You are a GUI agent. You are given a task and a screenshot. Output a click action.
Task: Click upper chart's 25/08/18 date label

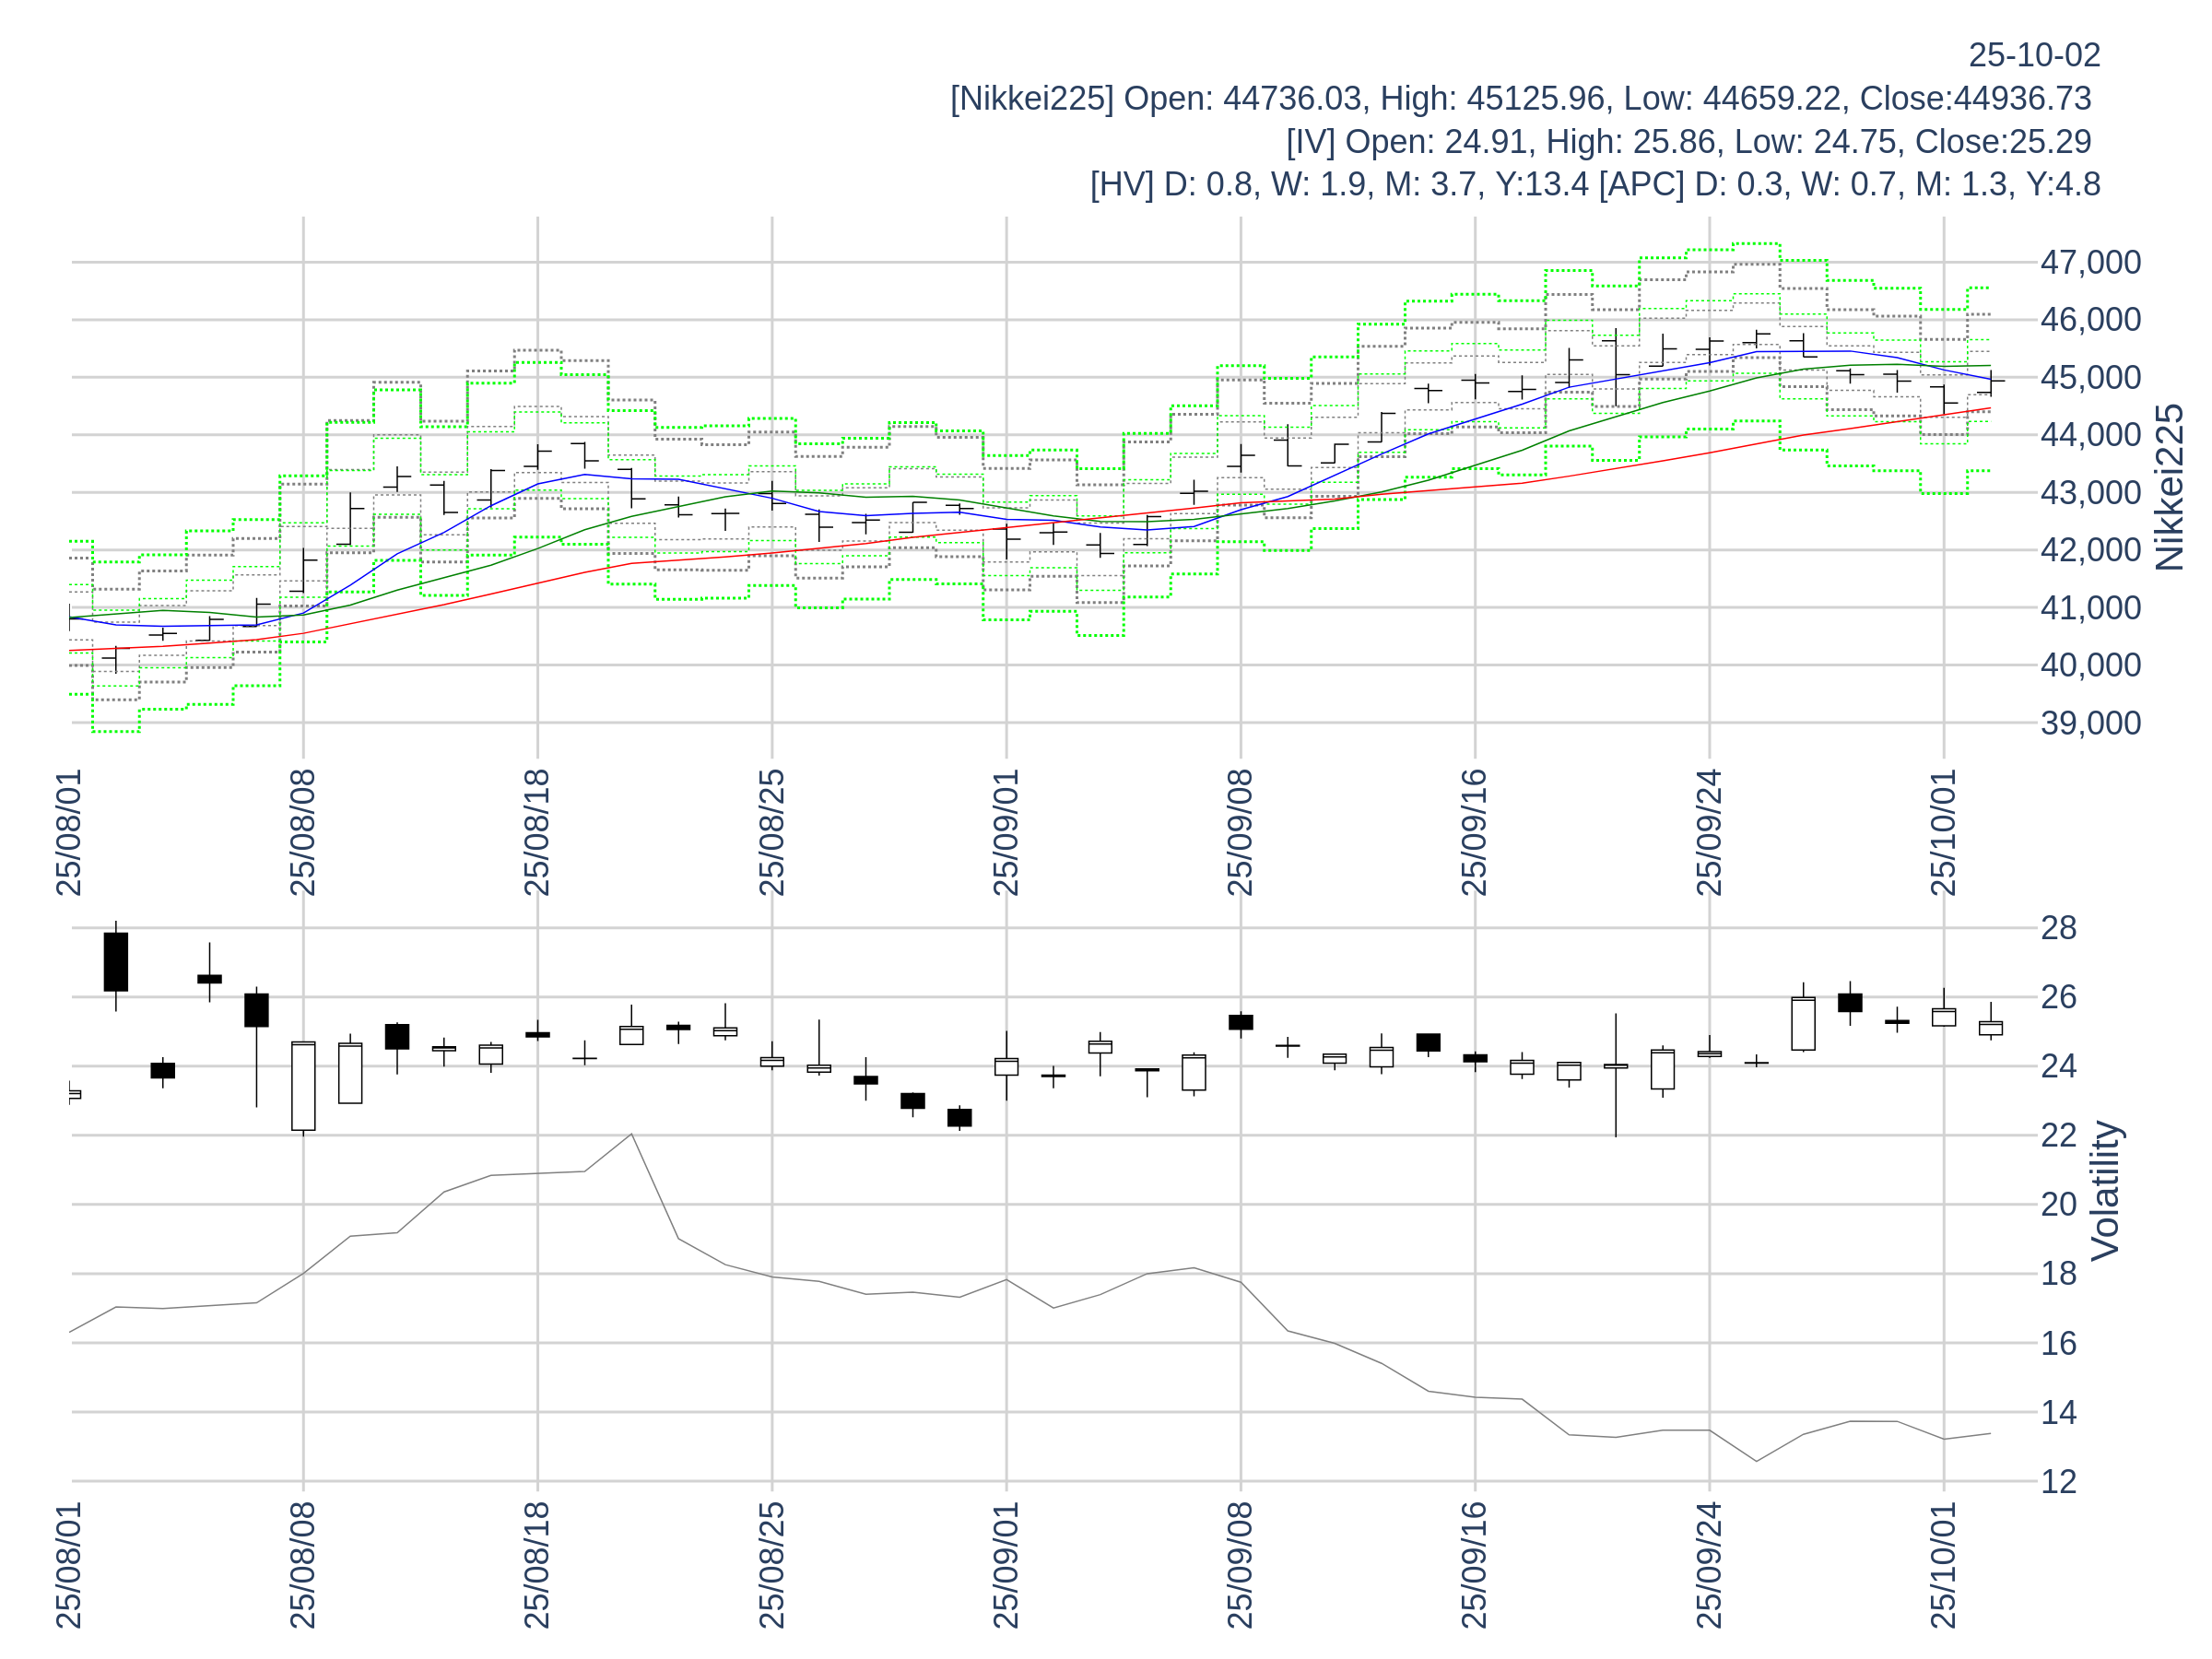point(537,832)
